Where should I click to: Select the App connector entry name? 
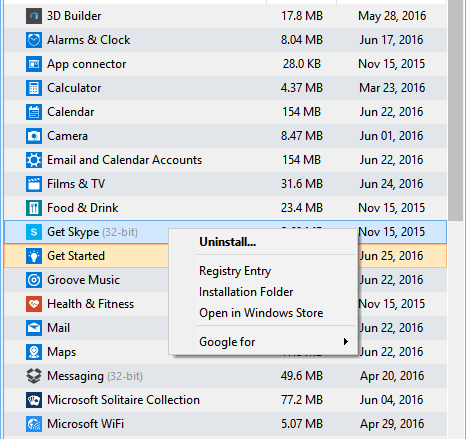pyautogui.click(x=87, y=64)
